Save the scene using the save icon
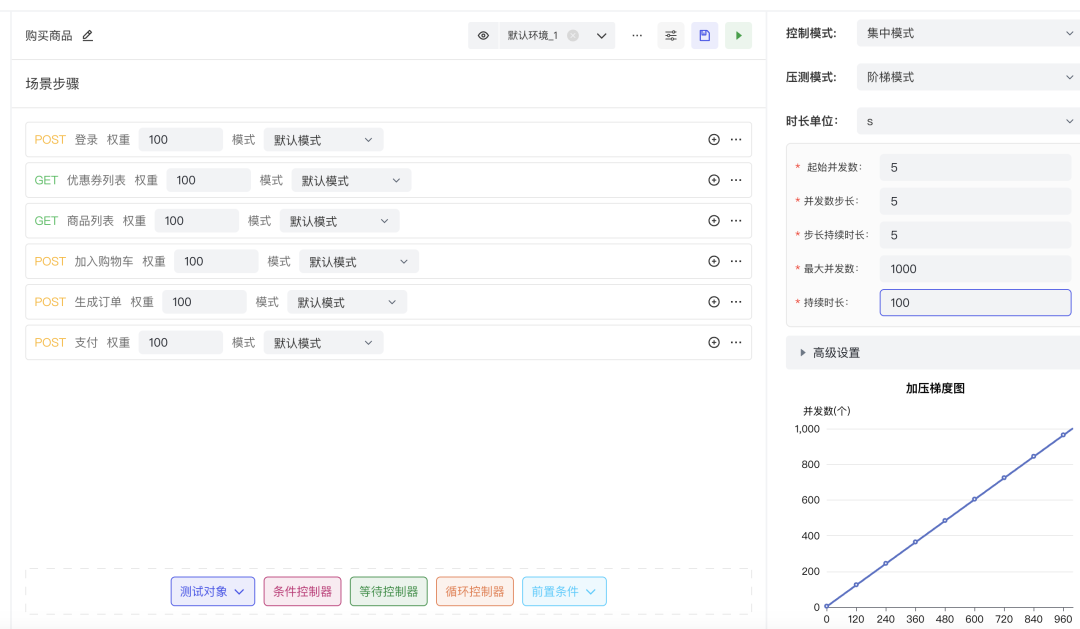Screen dimensions: 1080x629 coord(704,35)
